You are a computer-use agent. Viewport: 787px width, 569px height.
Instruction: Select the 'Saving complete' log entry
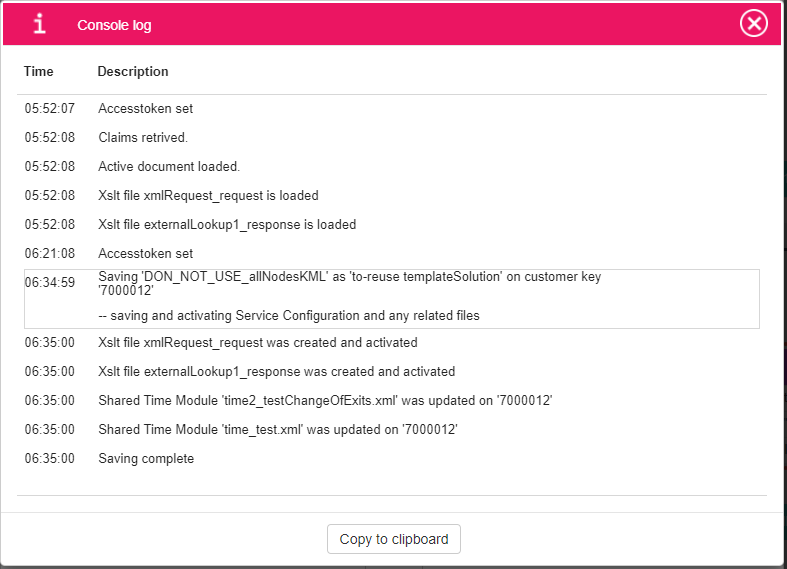pyautogui.click(x=146, y=458)
